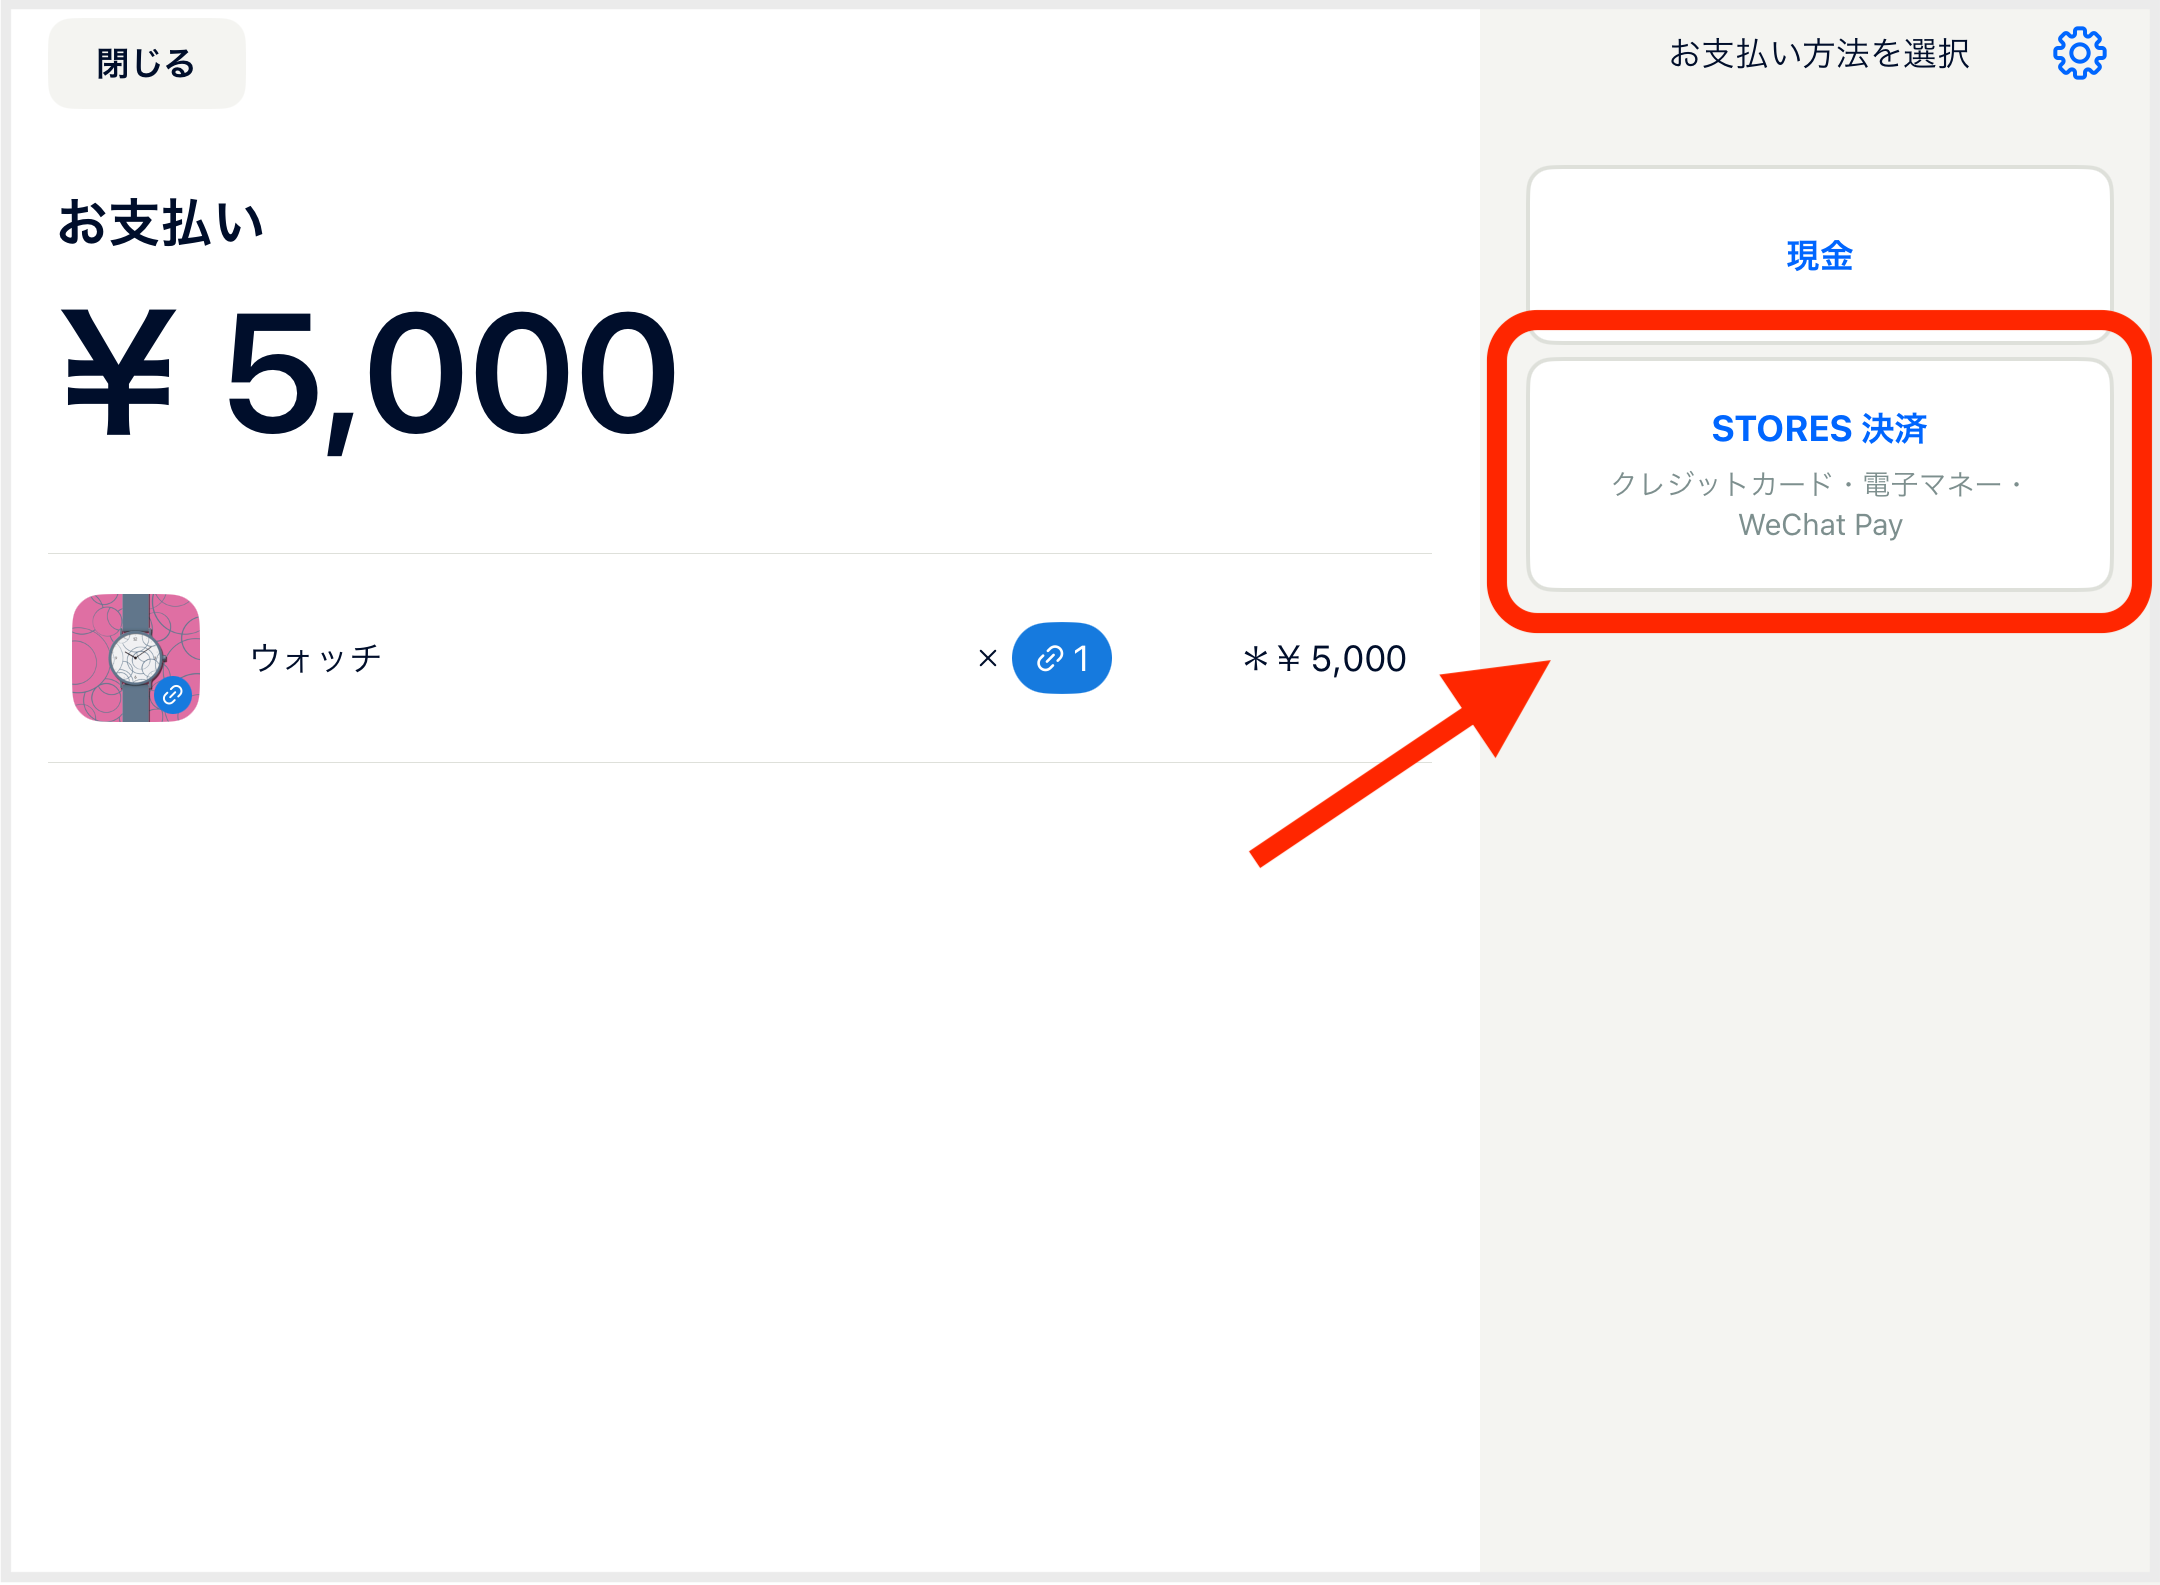Click the お支払い heading
The height and width of the screenshot is (1585, 2160).
click(161, 222)
